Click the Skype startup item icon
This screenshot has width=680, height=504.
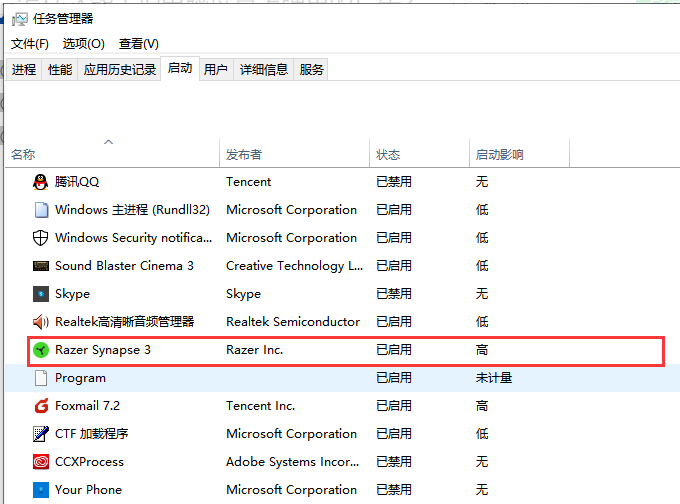tap(41, 294)
